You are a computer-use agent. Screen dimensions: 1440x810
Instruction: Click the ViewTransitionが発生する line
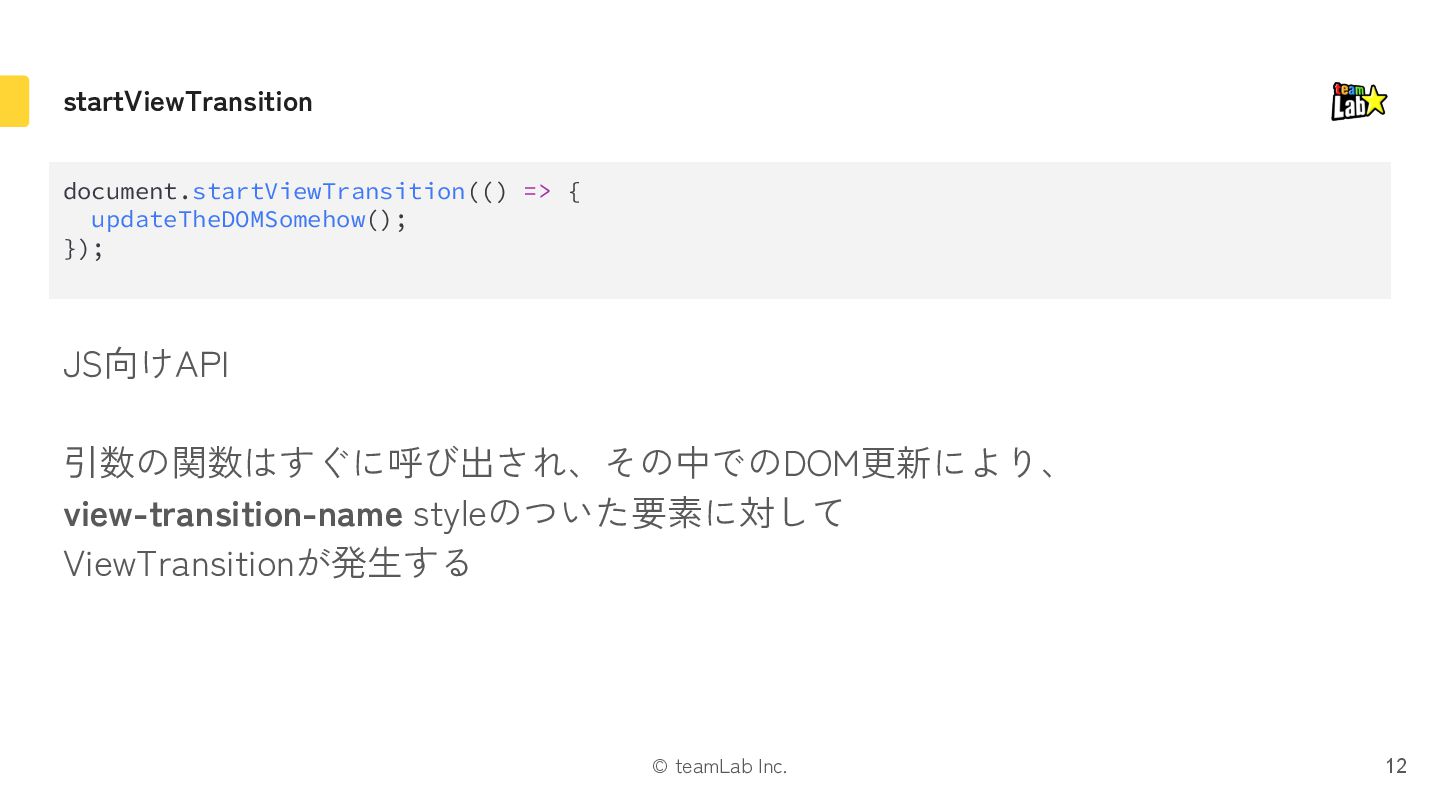[x=267, y=564]
